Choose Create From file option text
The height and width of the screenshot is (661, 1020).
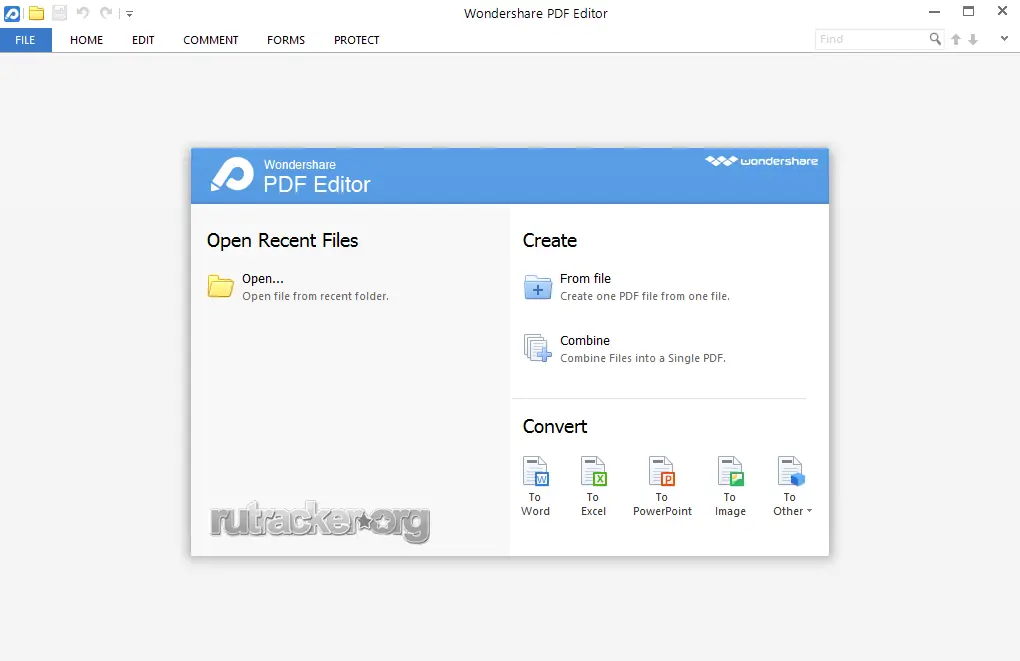tap(585, 278)
